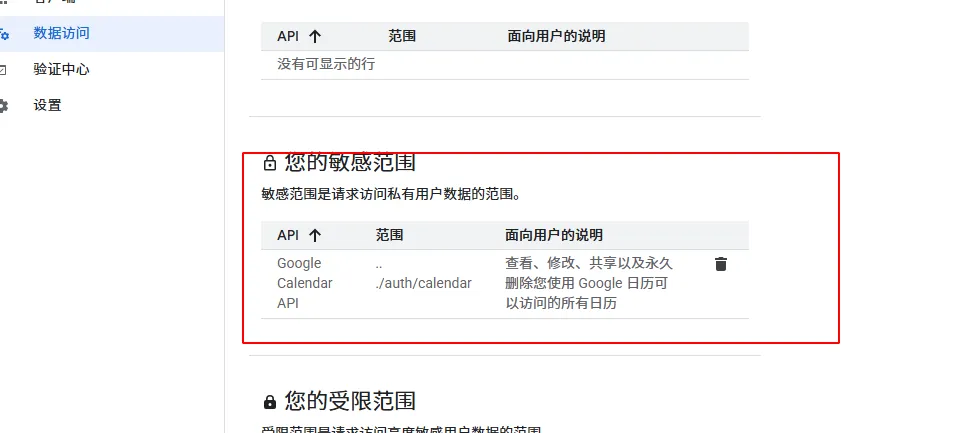This screenshot has width=958, height=433.
Task: Click the lock icon beside 您的受限范围
Action: 269,402
